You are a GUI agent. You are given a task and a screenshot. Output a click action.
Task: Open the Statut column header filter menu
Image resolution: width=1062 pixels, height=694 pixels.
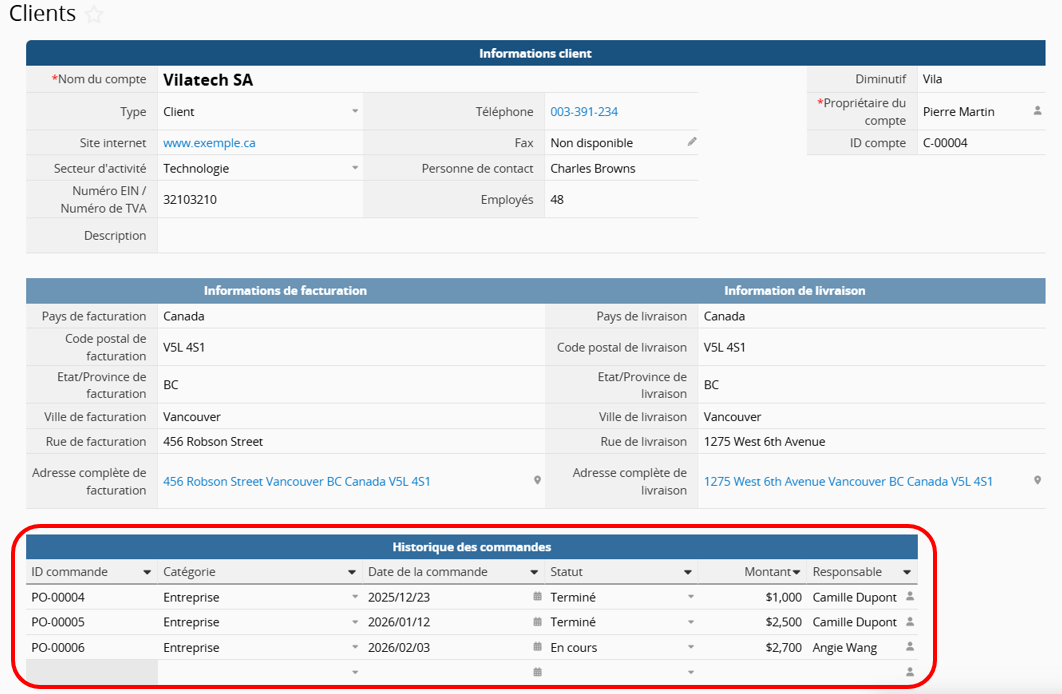click(688, 573)
